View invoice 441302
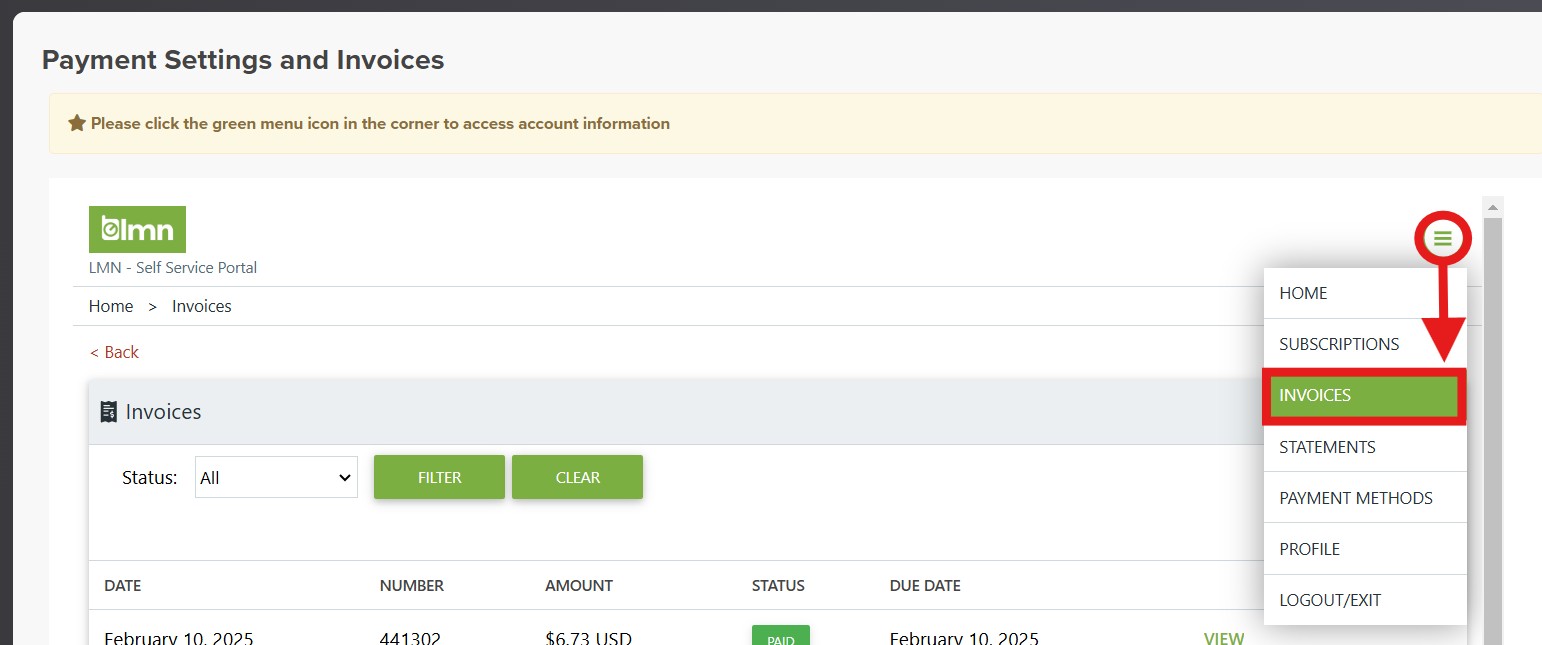The width and height of the screenshot is (1542, 645). click(x=1224, y=638)
